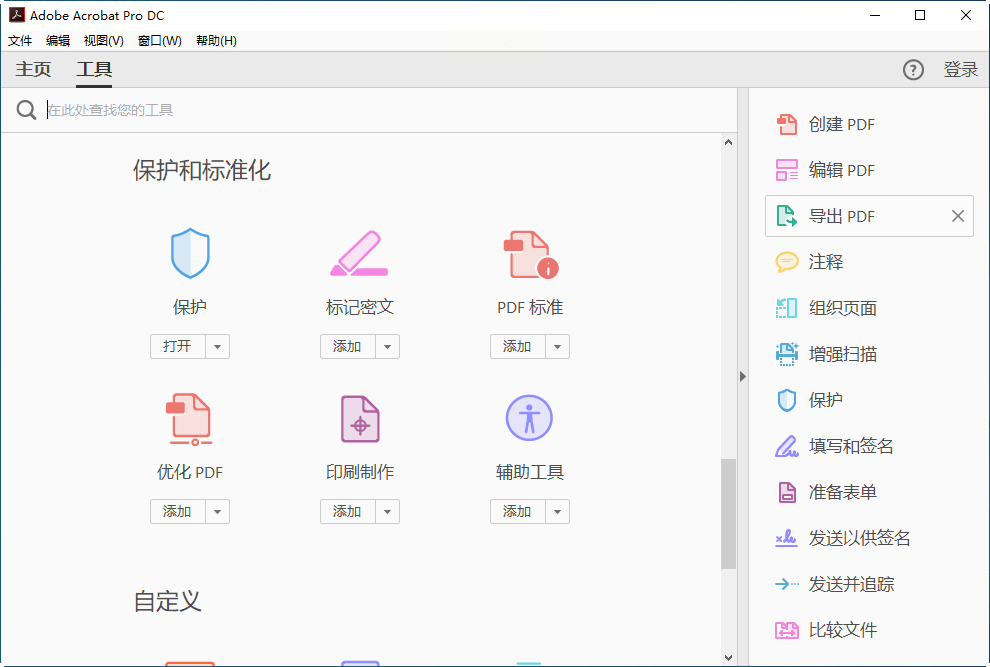
Task: Expand the dropdown arrow next to 打开
Action: point(218,347)
